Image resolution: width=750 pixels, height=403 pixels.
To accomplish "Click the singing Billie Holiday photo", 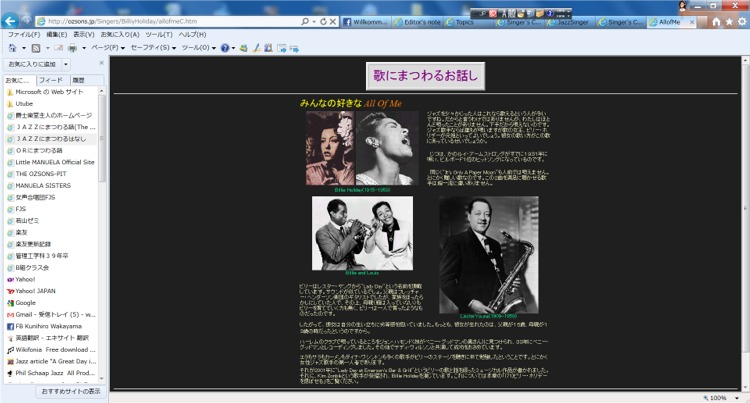I will point(387,148).
